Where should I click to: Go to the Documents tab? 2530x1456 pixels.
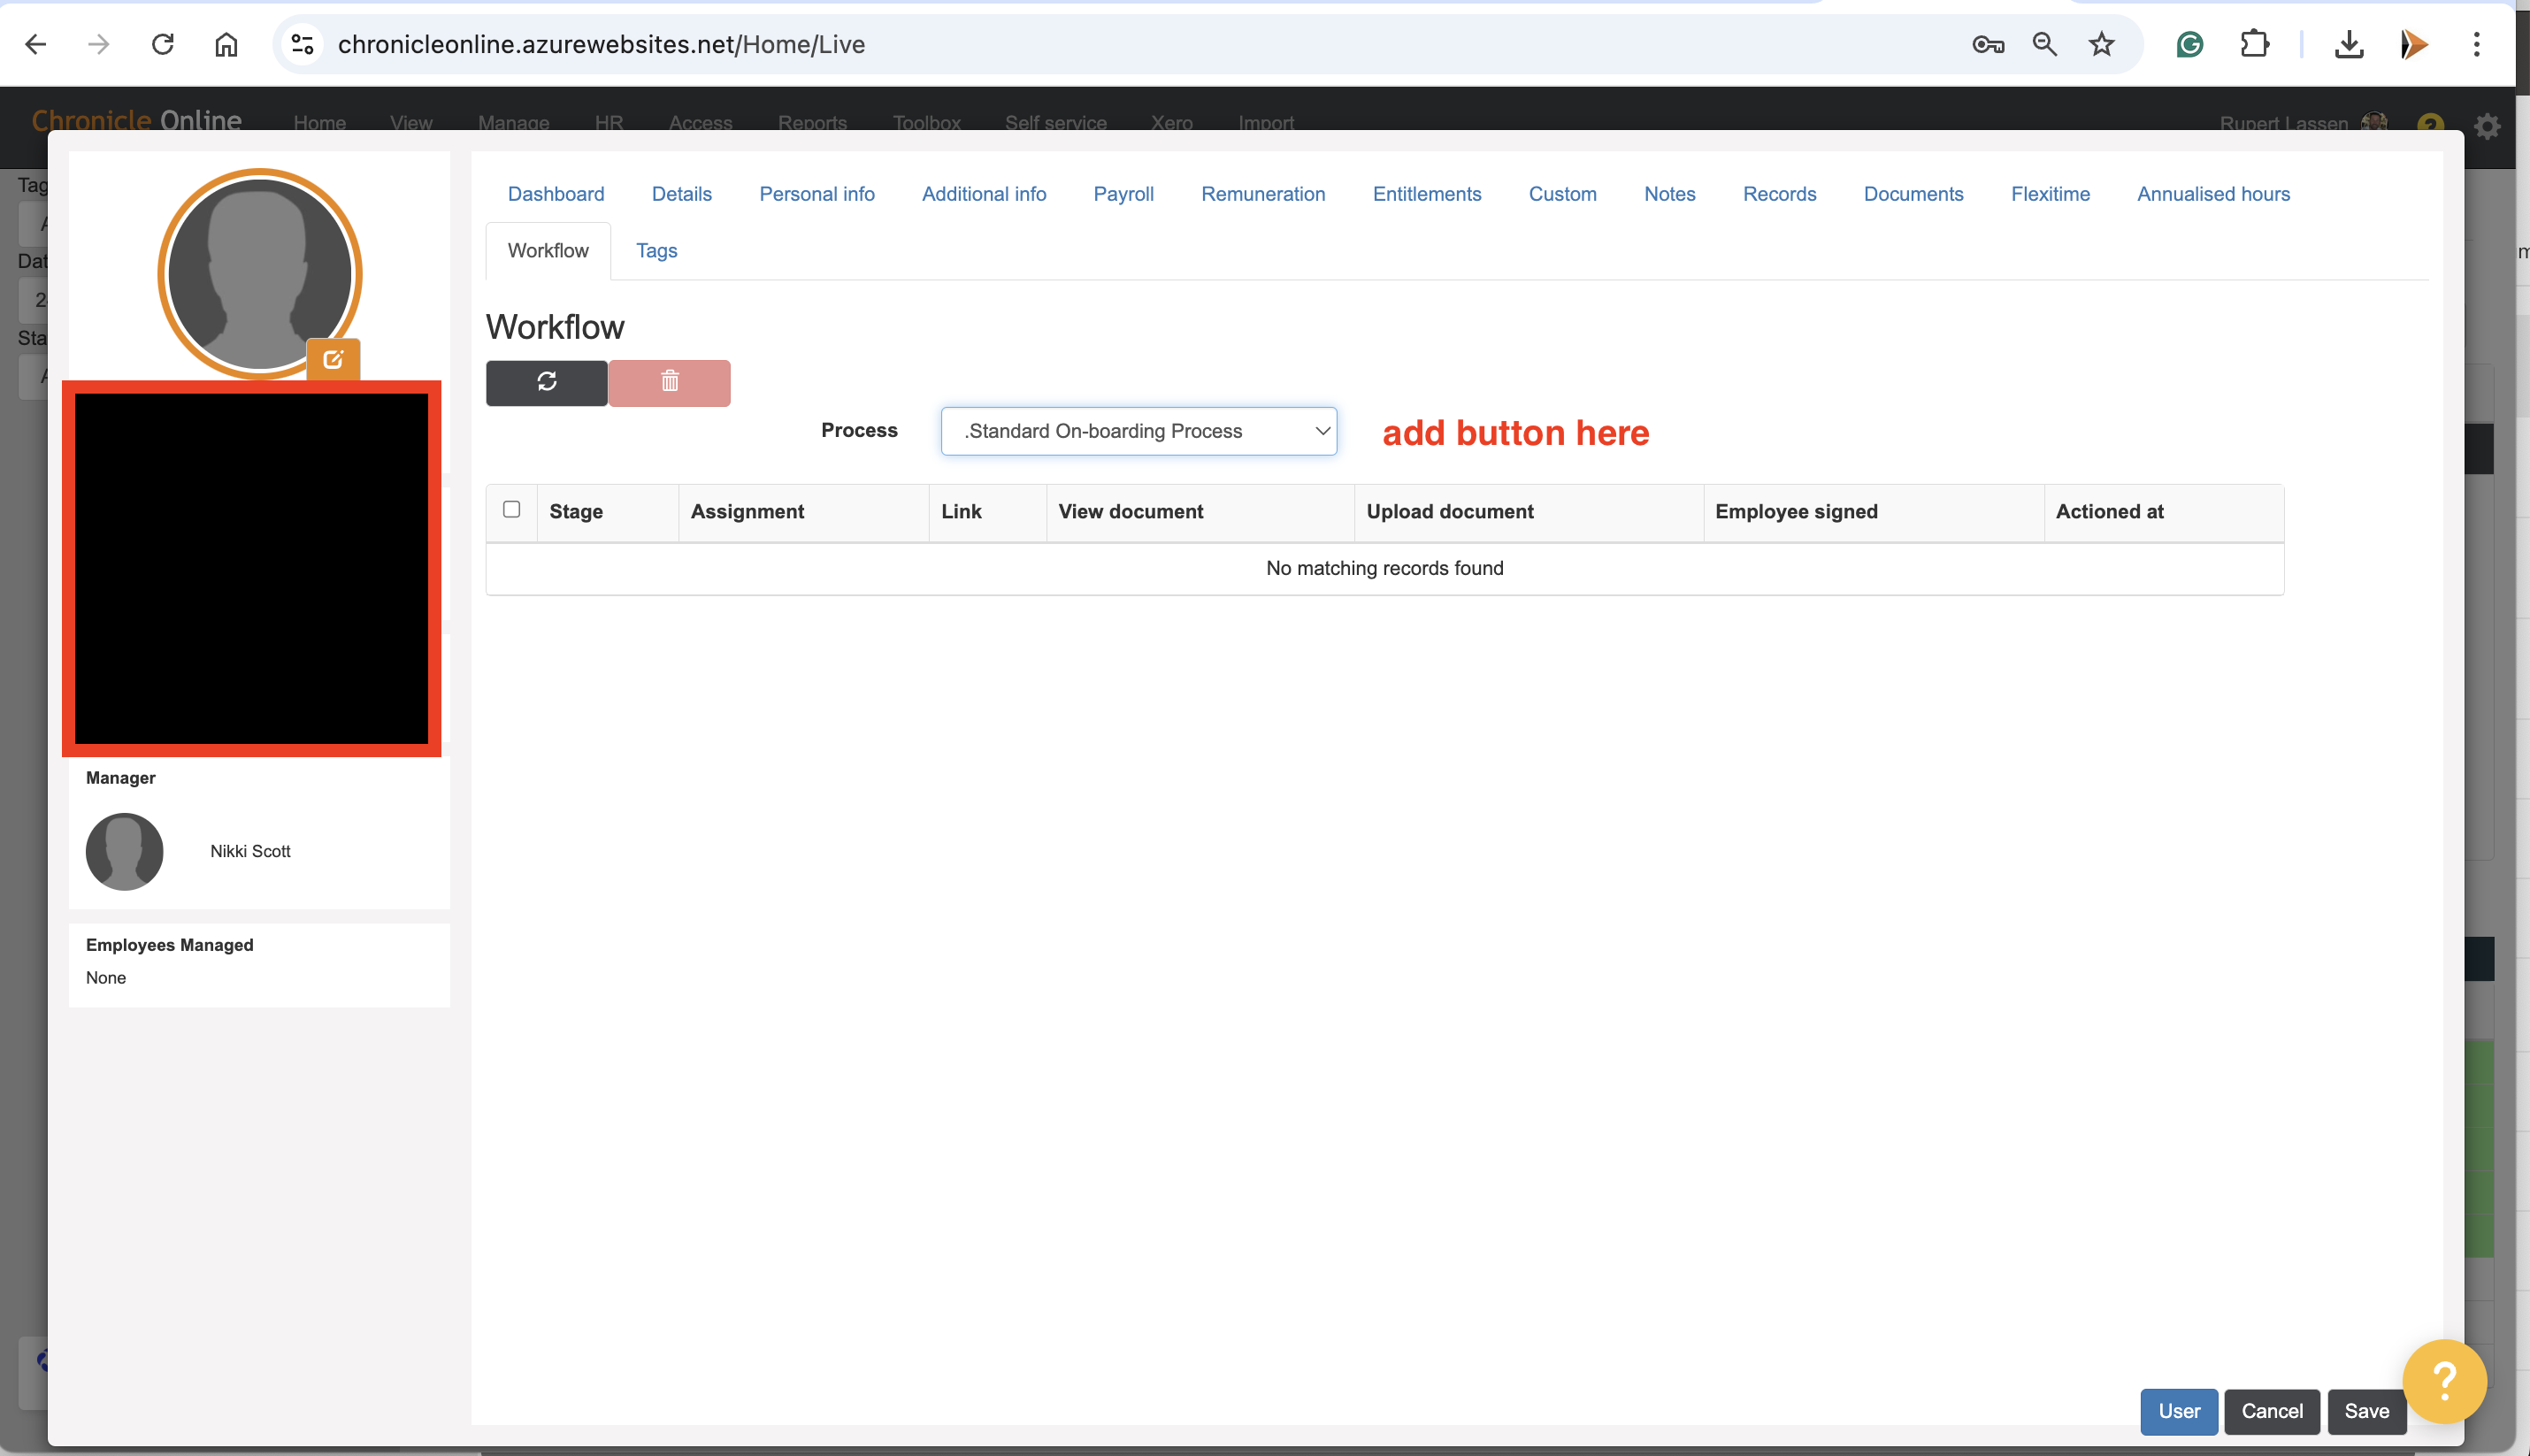click(x=1912, y=194)
